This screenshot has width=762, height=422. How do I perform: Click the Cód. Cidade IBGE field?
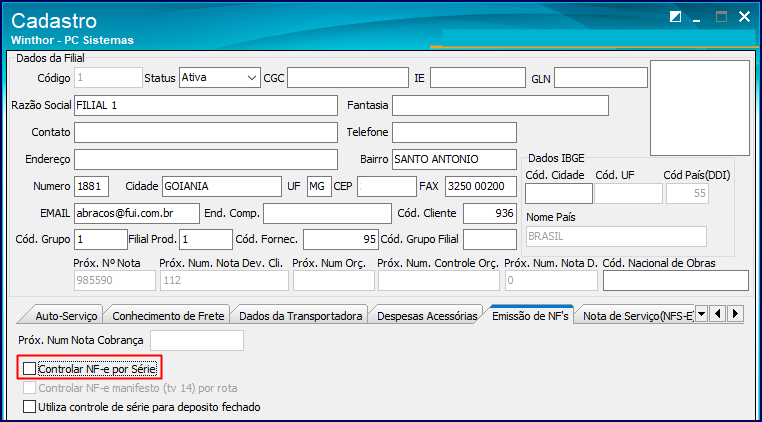559,193
